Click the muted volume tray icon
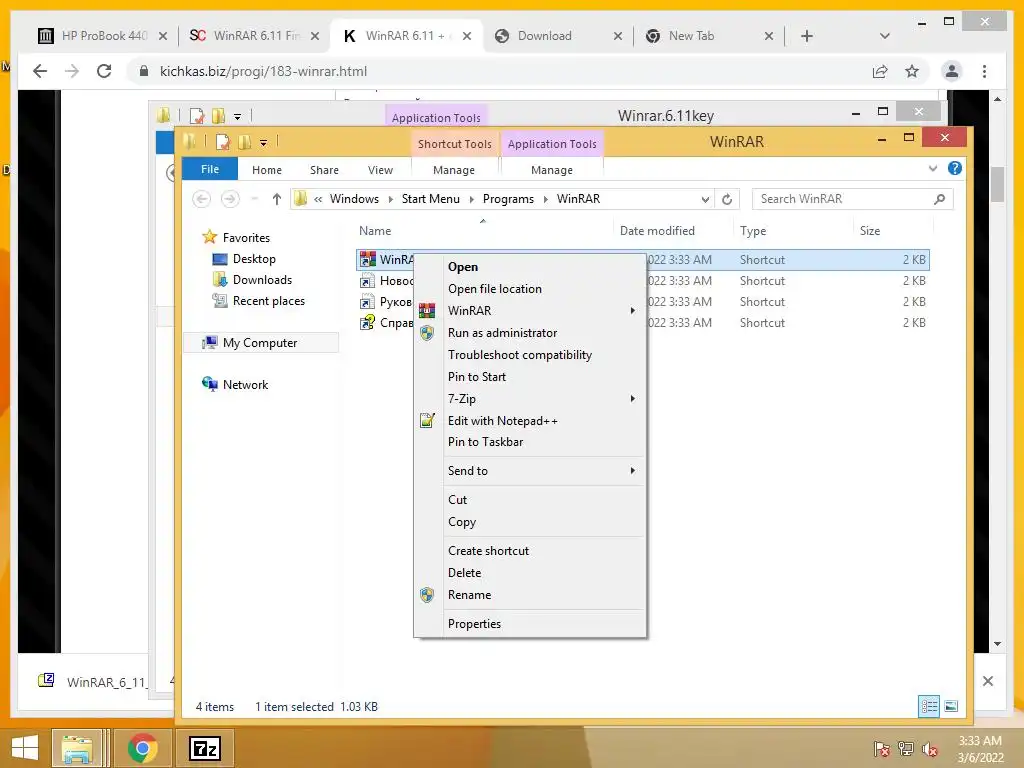 pyautogui.click(x=929, y=748)
